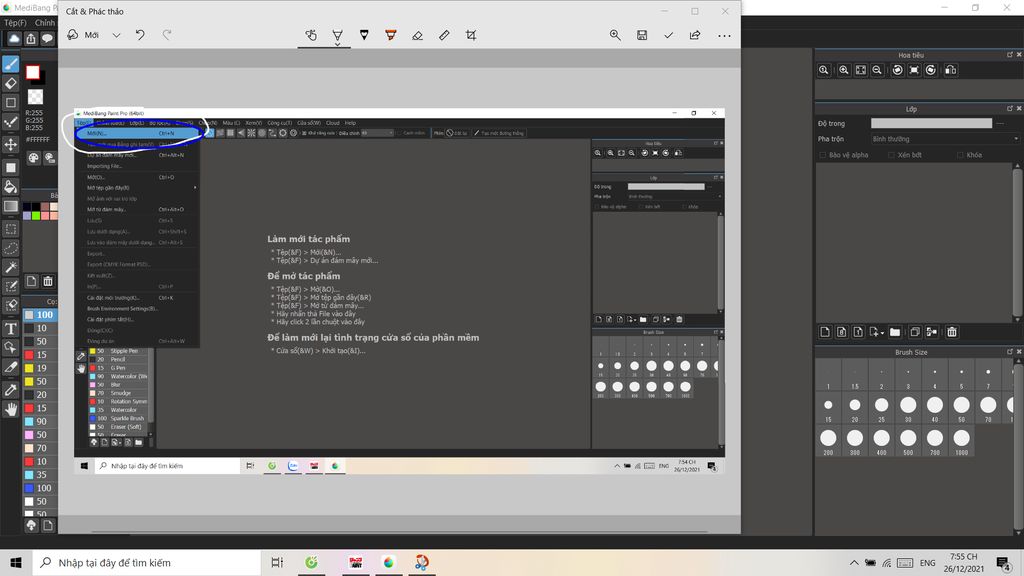This screenshot has width=1024, height=576.
Task: Select the Brush tool in MediBang toolbar
Action: tap(10, 64)
